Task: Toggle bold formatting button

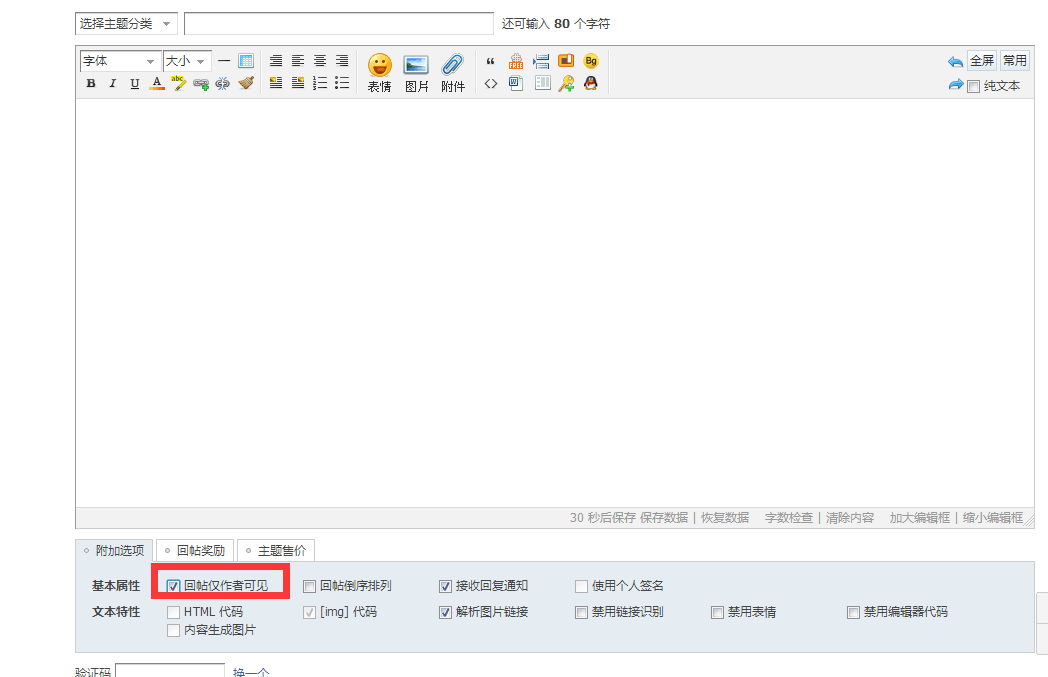Action: [x=91, y=84]
